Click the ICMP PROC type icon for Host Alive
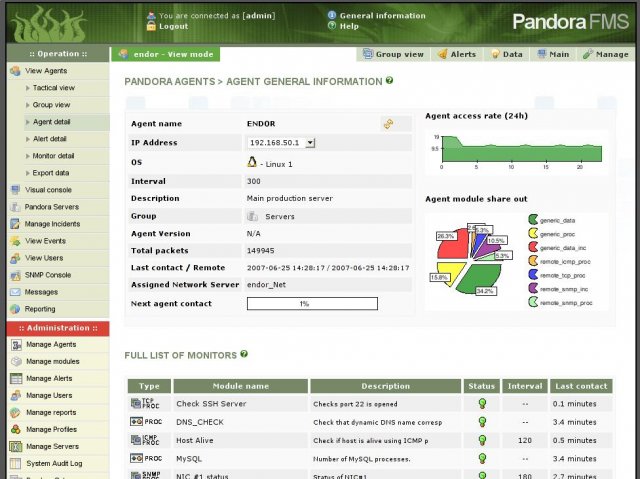This screenshot has height=479, width=640. pyautogui.click(x=145, y=440)
